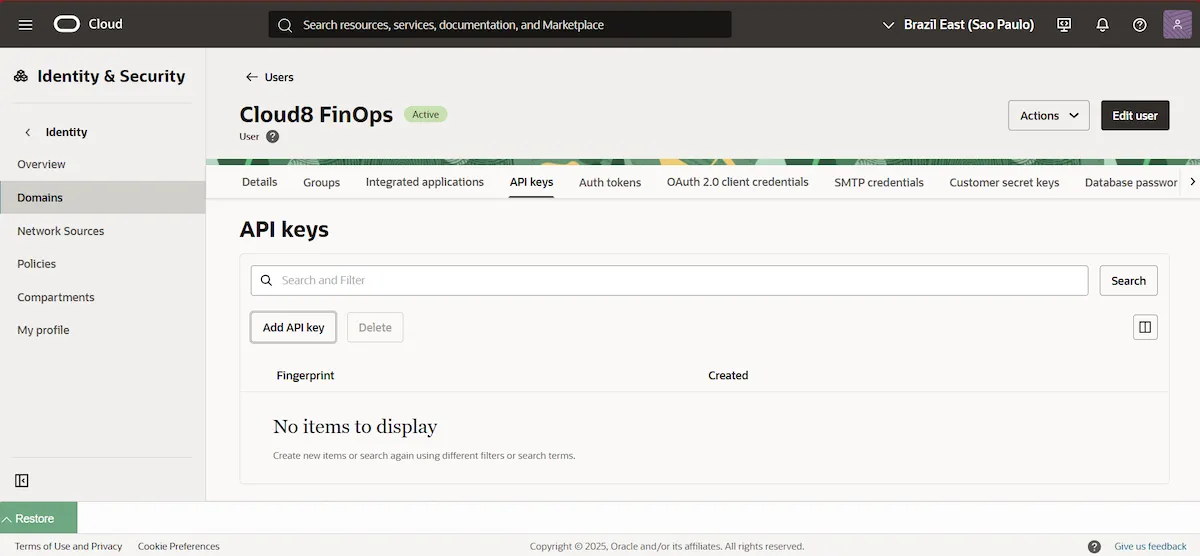1200x556 pixels.
Task: Click the help icon beside User label
Action: (272, 137)
